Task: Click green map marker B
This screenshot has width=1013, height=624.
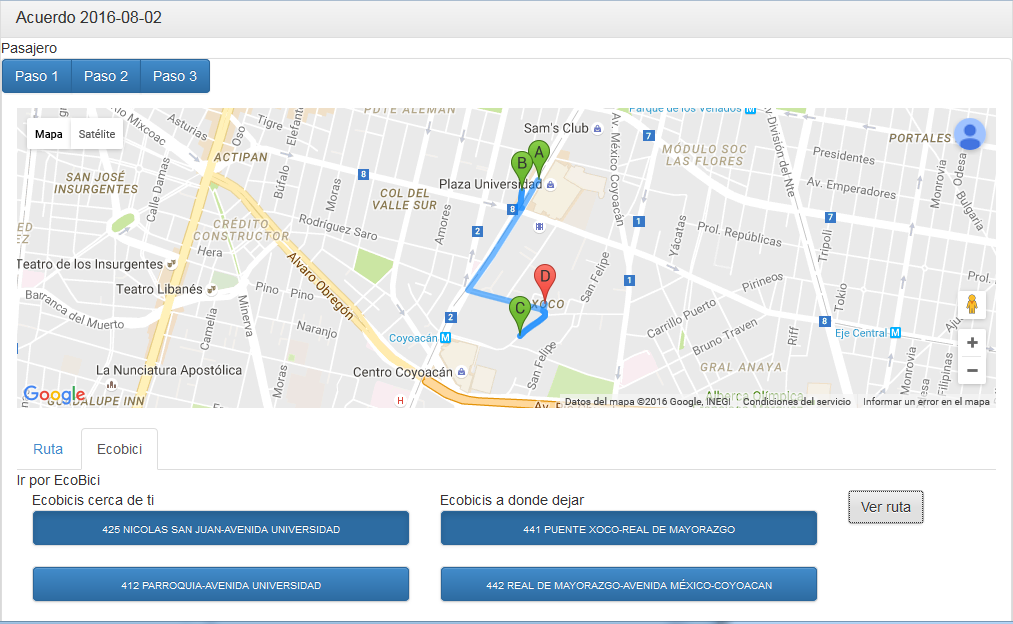Action: point(521,168)
